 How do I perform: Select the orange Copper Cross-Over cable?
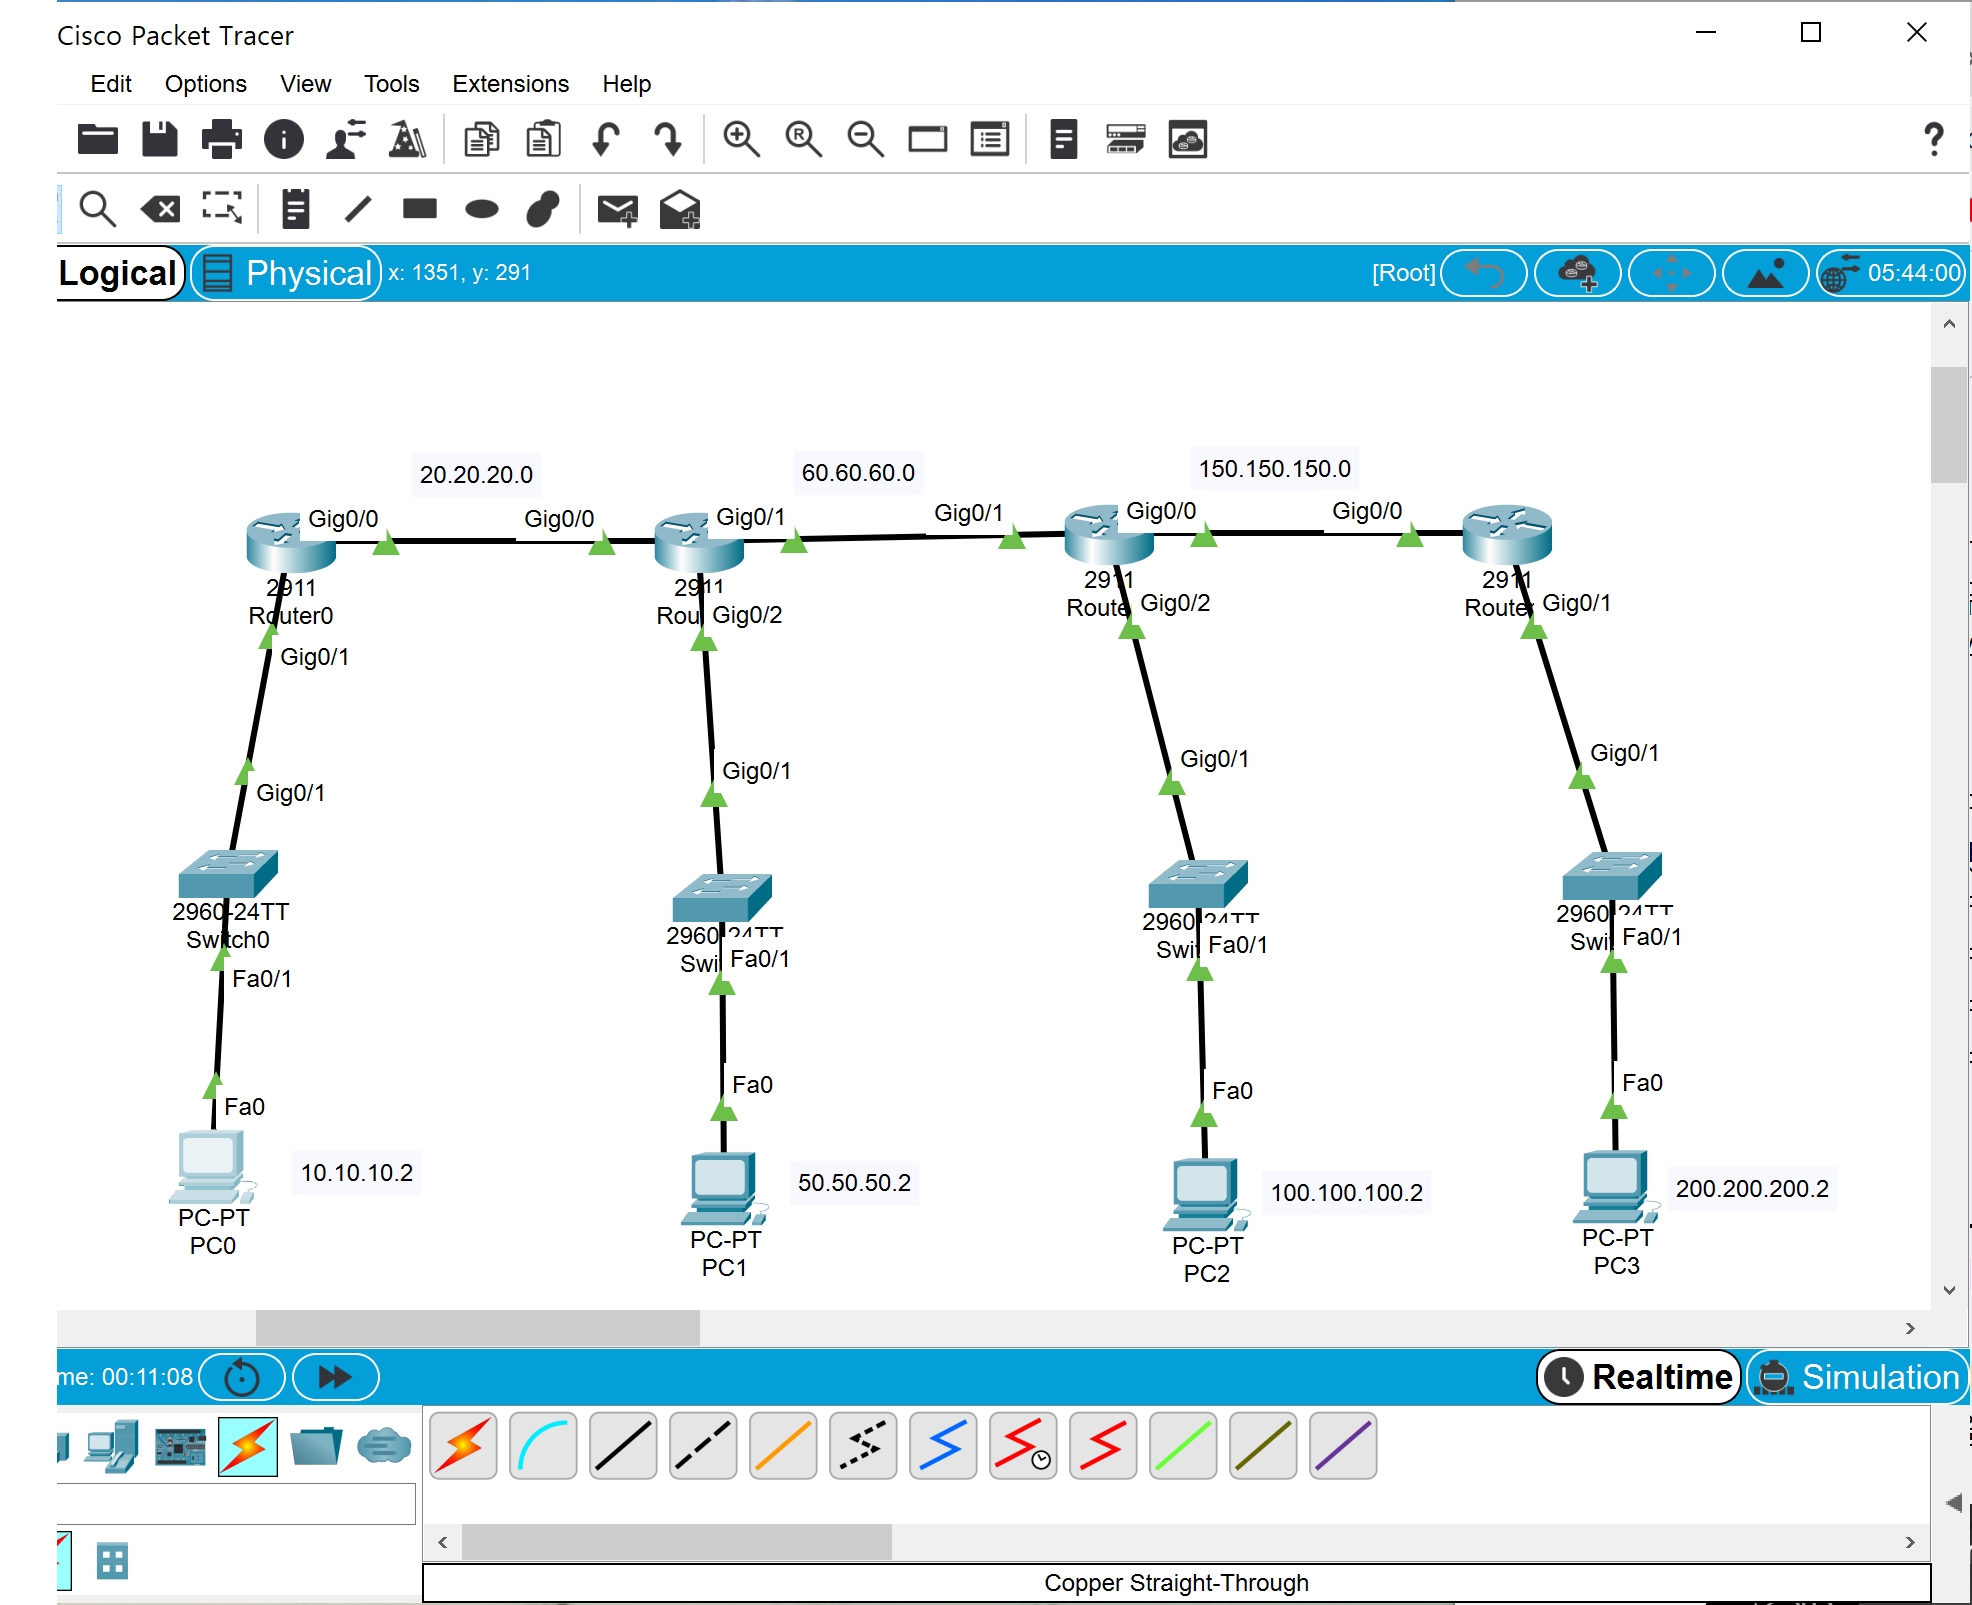coord(783,1446)
